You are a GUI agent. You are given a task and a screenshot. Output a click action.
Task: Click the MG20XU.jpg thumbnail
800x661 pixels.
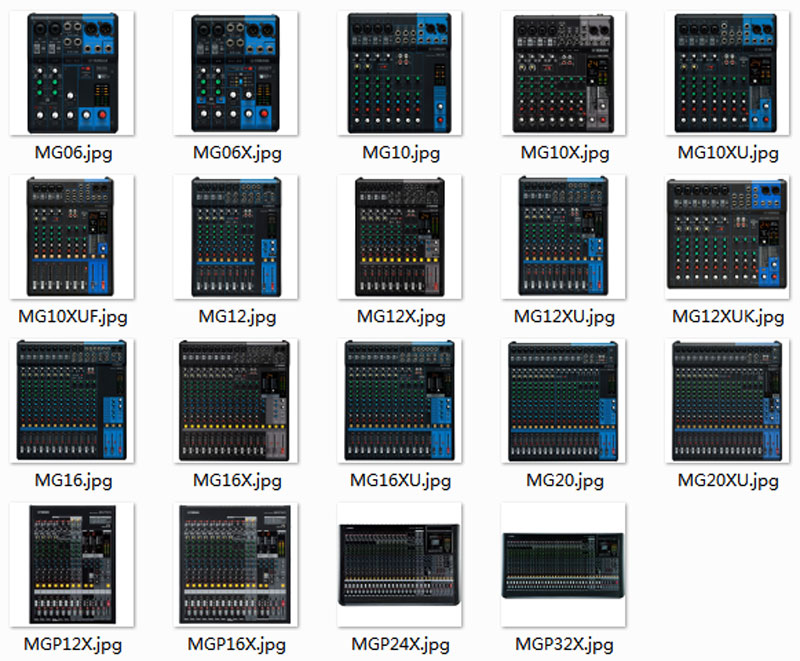pos(727,401)
